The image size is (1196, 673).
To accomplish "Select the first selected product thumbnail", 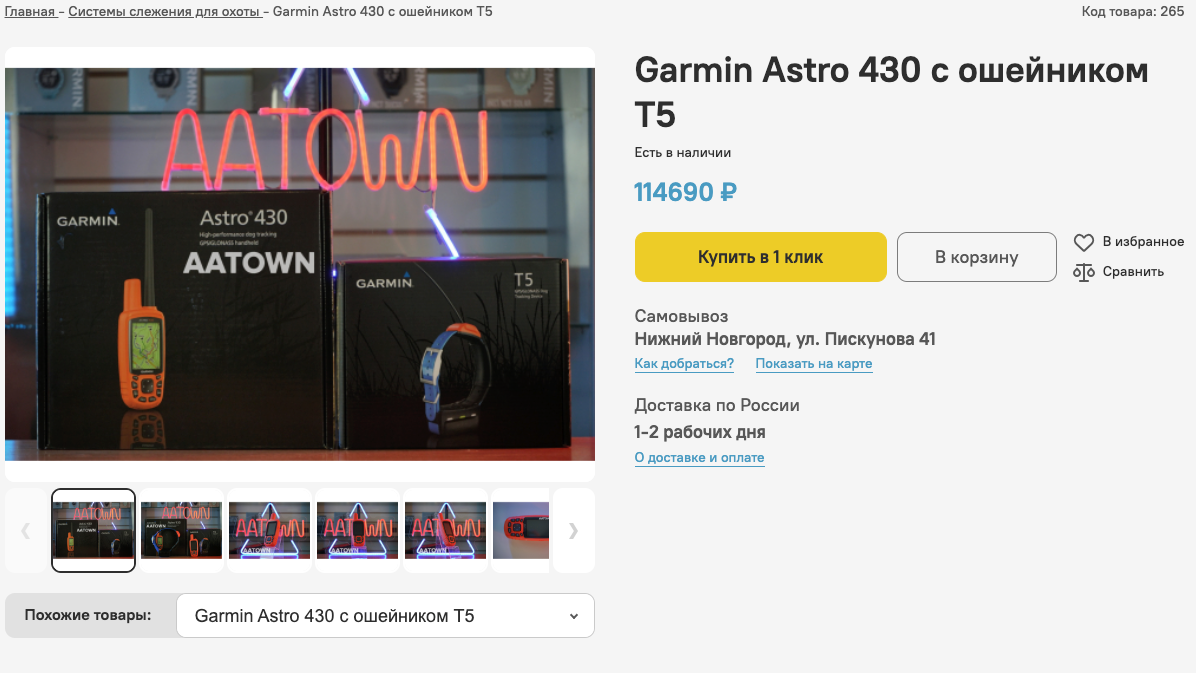I will coord(93,530).
